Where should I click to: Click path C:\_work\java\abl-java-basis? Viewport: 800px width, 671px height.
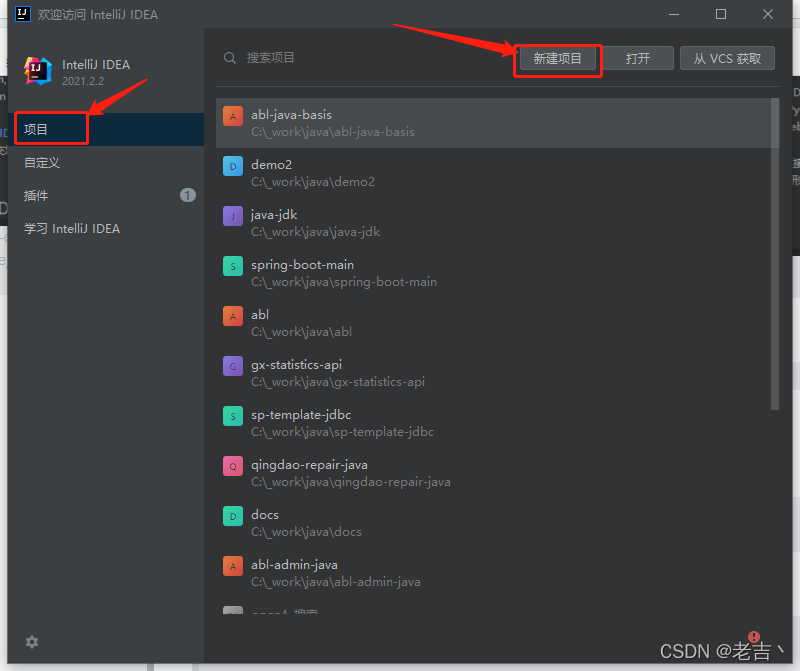(x=333, y=132)
